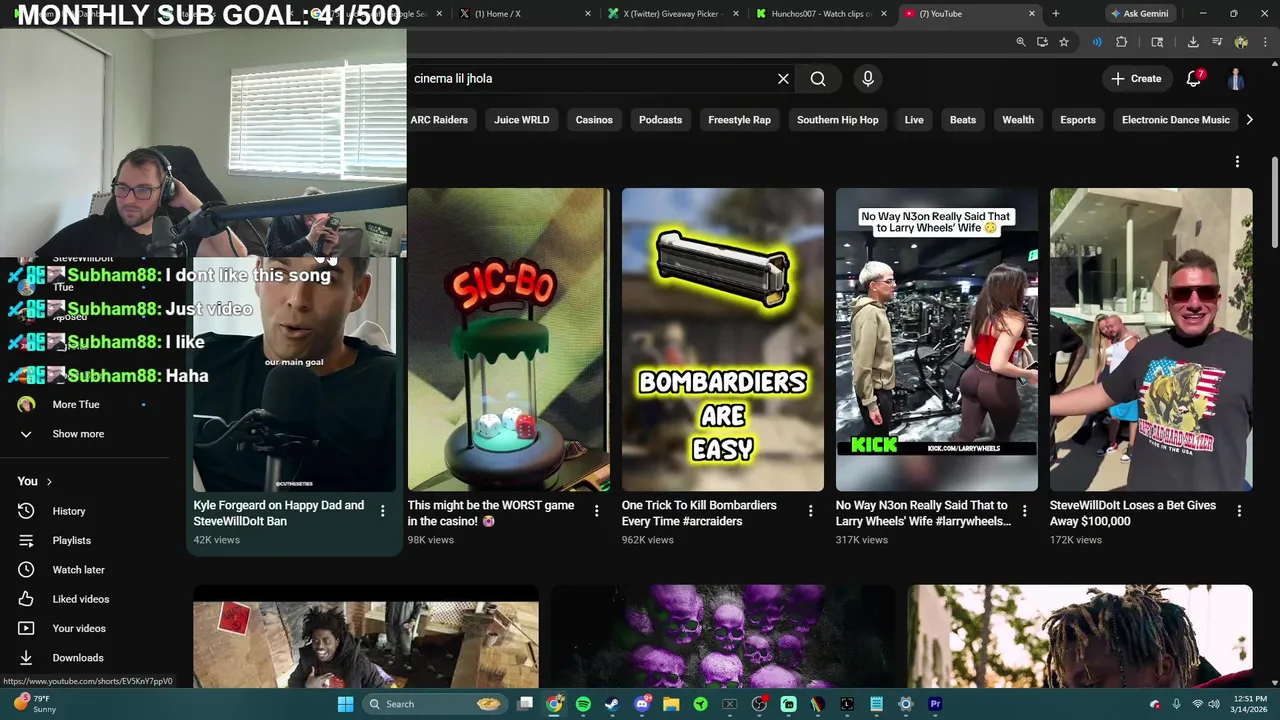
Task: Open the Windows taskbar Search box
Action: 435,704
